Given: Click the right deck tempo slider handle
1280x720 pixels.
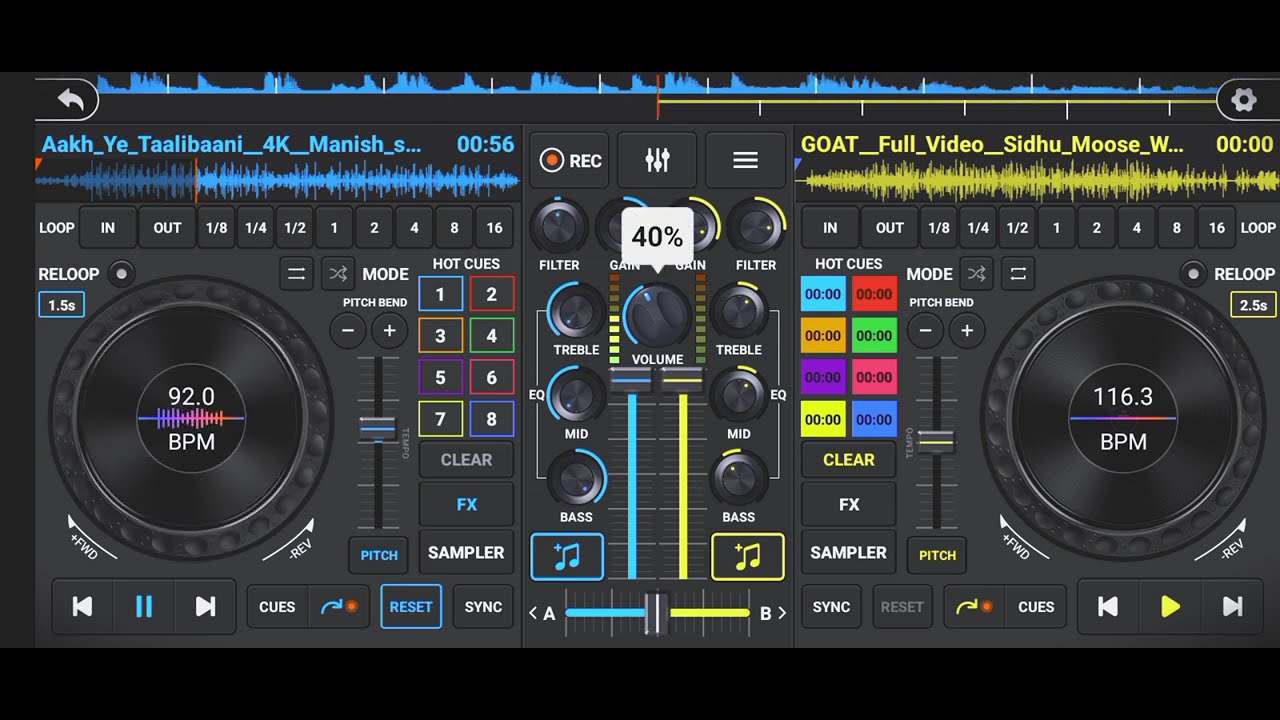Looking at the screenshot, I should [x=937, y=440].
